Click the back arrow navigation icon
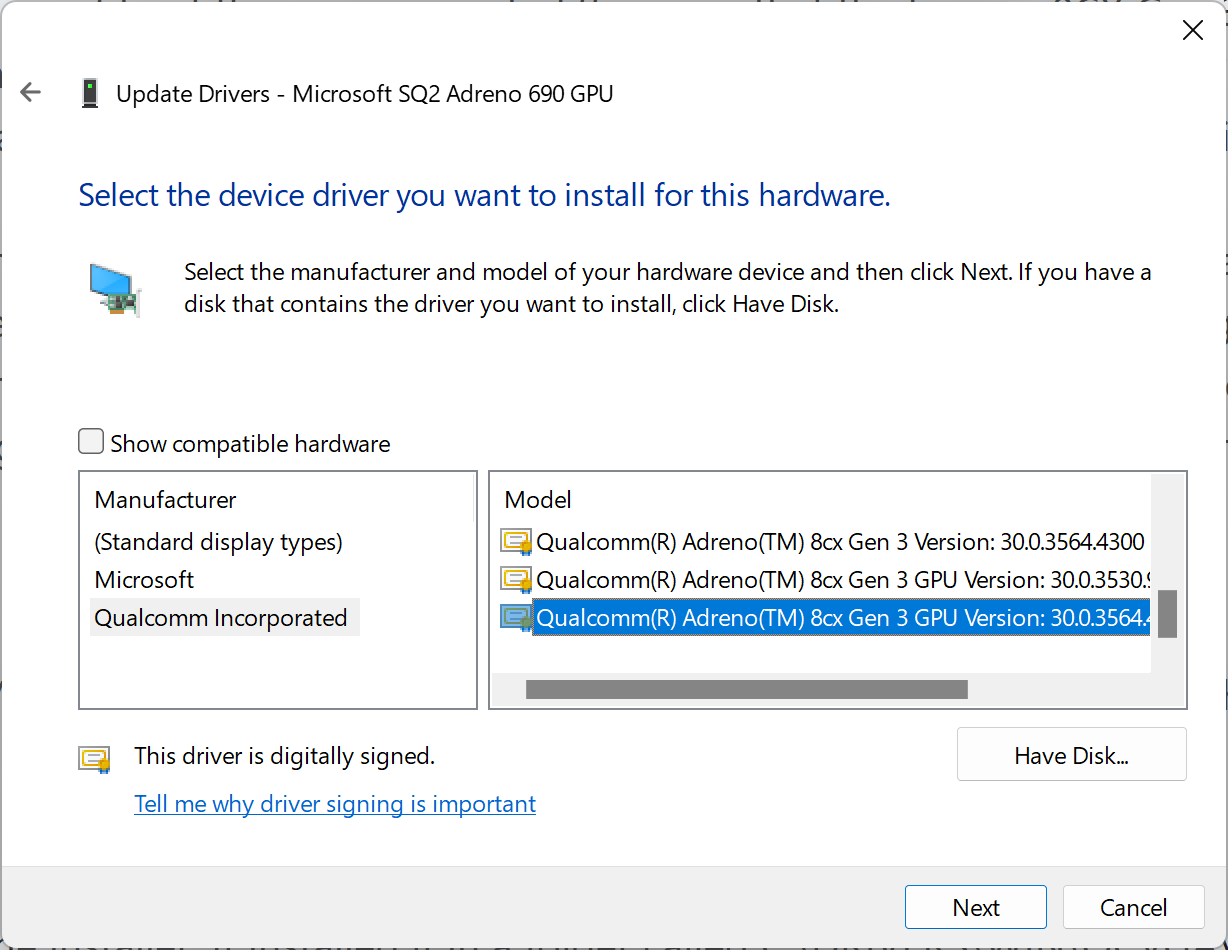Screen dimensions: 1228x950 pyautogui.click(x=30, y=92)
